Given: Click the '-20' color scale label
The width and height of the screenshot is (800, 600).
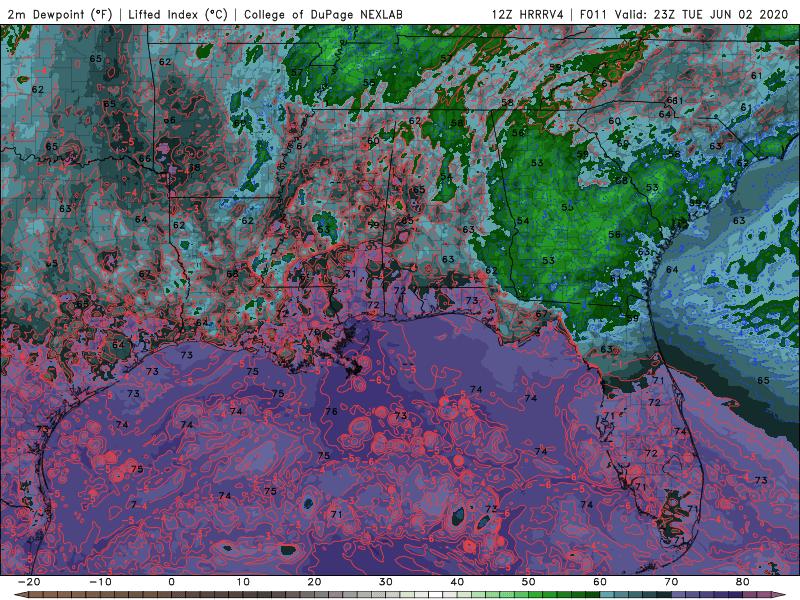Looking at the screenshot, I should pyautogui.click(x=29, y=582).
